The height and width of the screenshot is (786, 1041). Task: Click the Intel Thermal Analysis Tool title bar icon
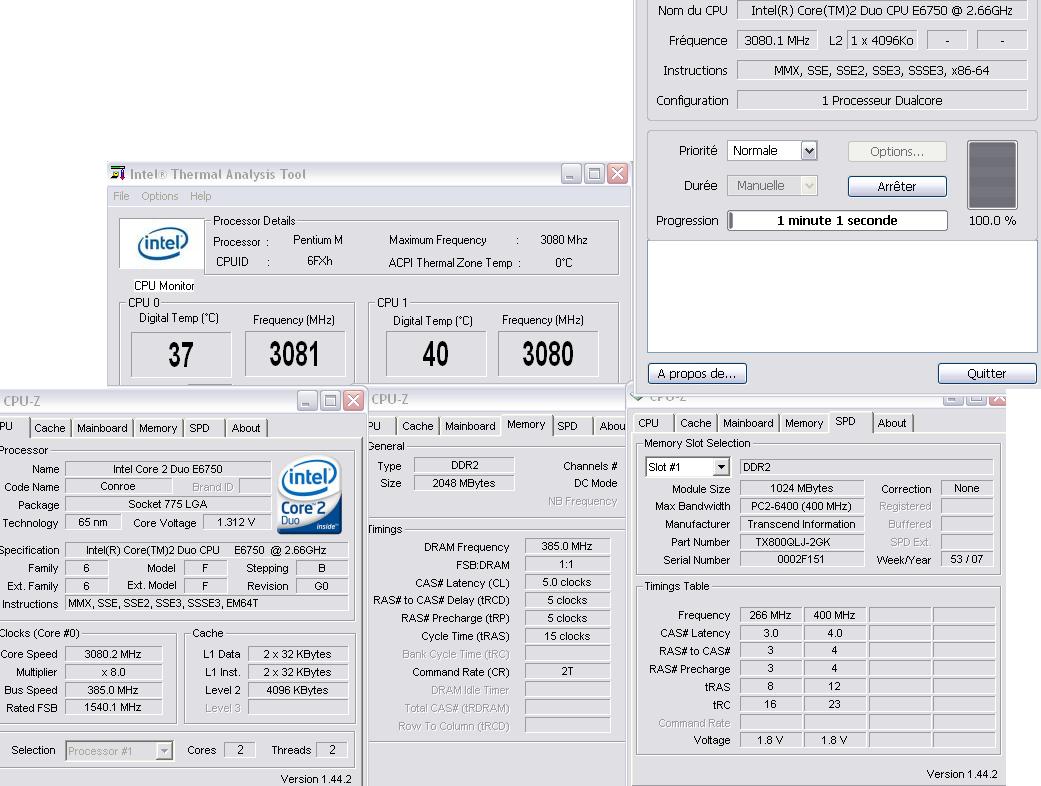pyautogui.click(x=118, y=173)
